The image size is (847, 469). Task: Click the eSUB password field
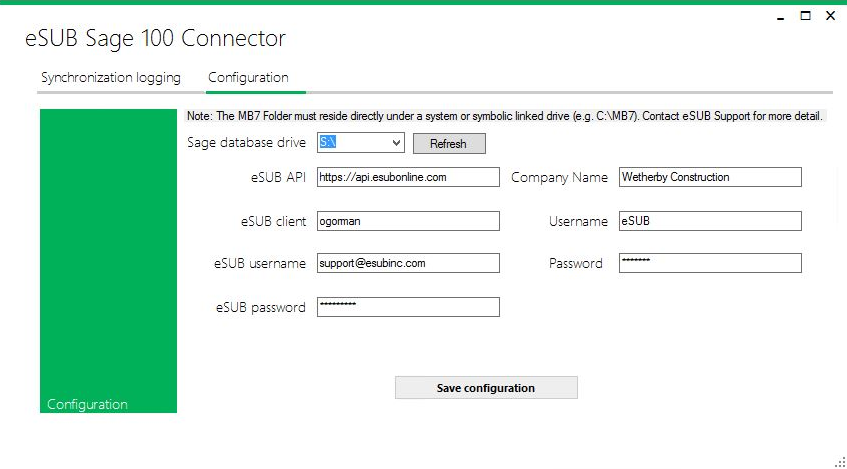click(x=408, y=307)
